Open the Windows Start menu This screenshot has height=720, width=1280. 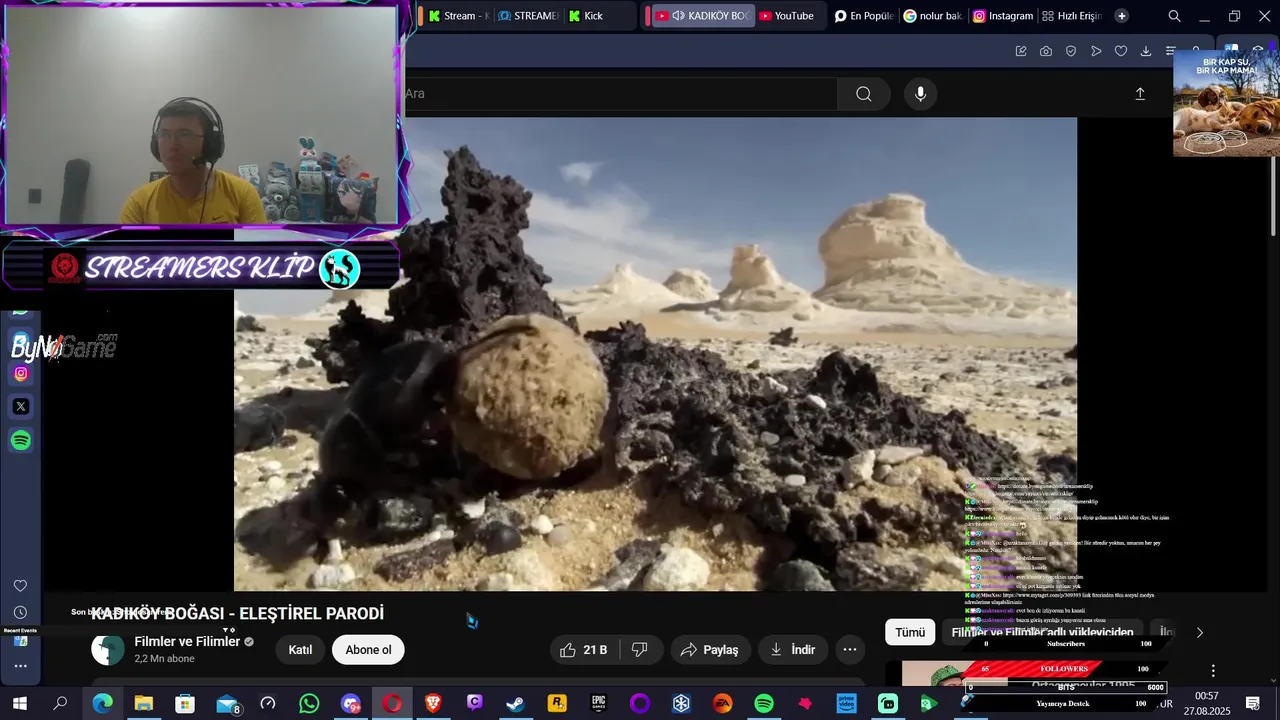[x=19, y=704]
